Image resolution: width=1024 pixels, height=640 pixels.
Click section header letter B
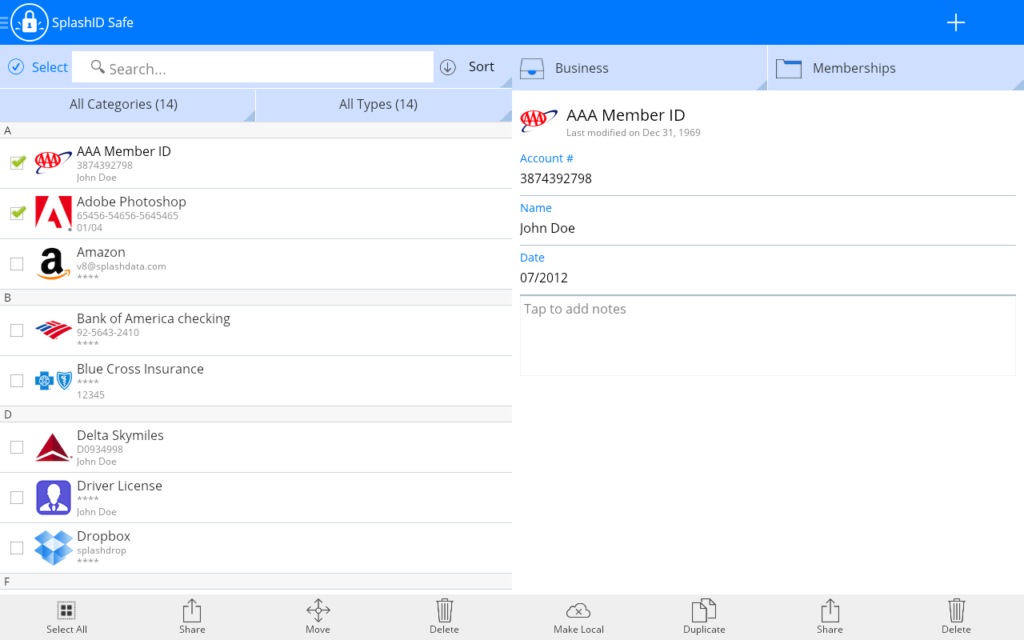(x=8, y=298)
